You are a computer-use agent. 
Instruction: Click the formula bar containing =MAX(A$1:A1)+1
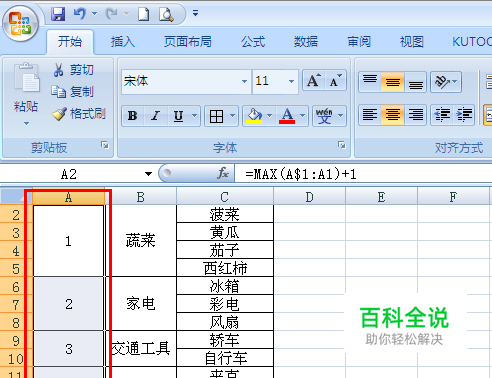tap(363, 174)
